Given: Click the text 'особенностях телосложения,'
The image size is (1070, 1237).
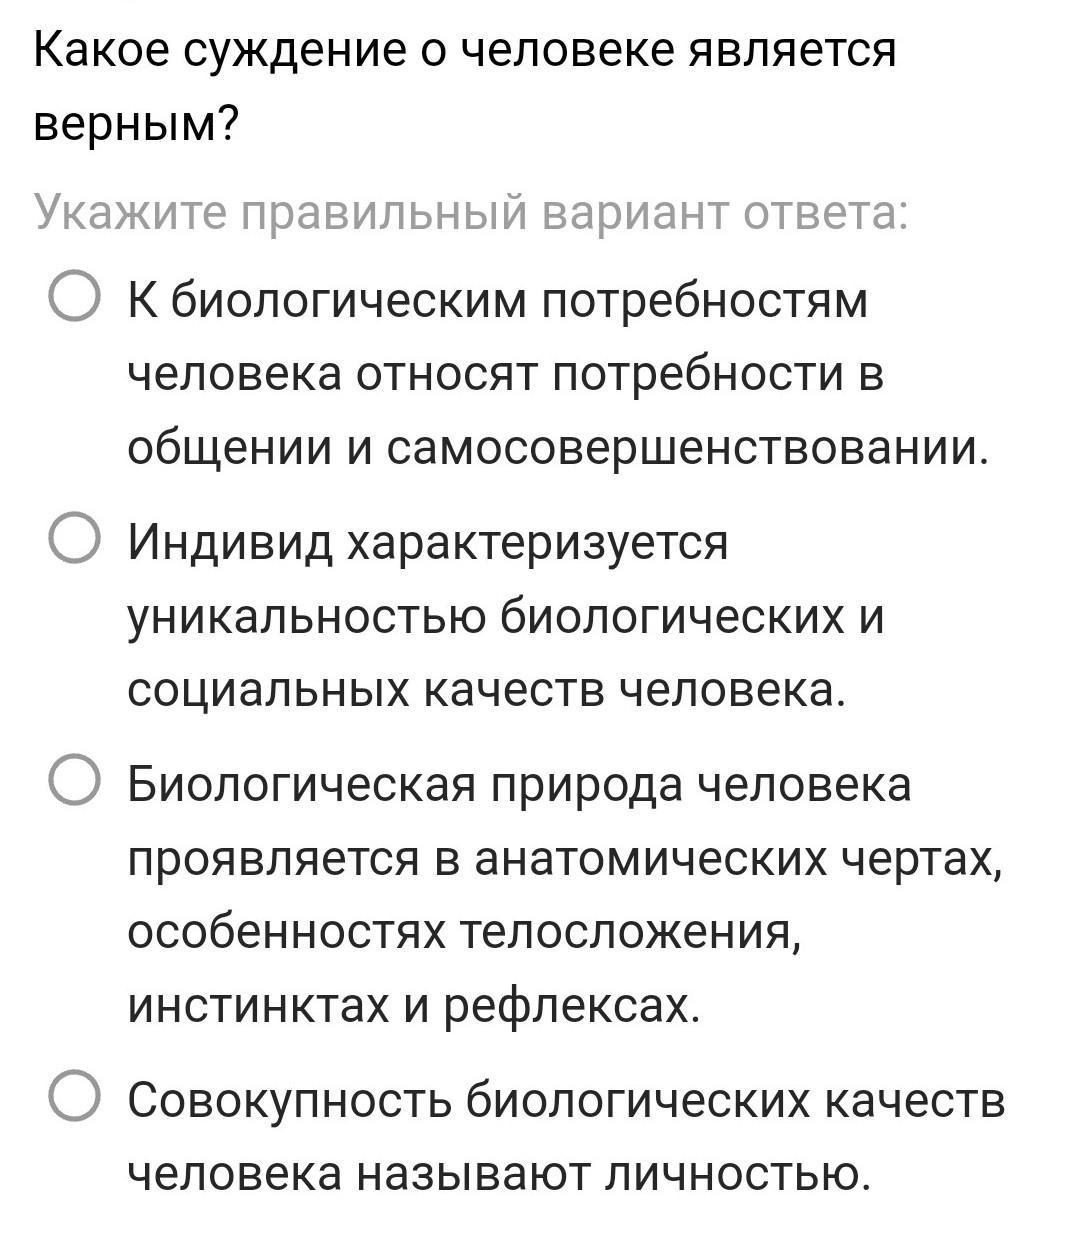Looking at the screenshot, I should point(464,932).
